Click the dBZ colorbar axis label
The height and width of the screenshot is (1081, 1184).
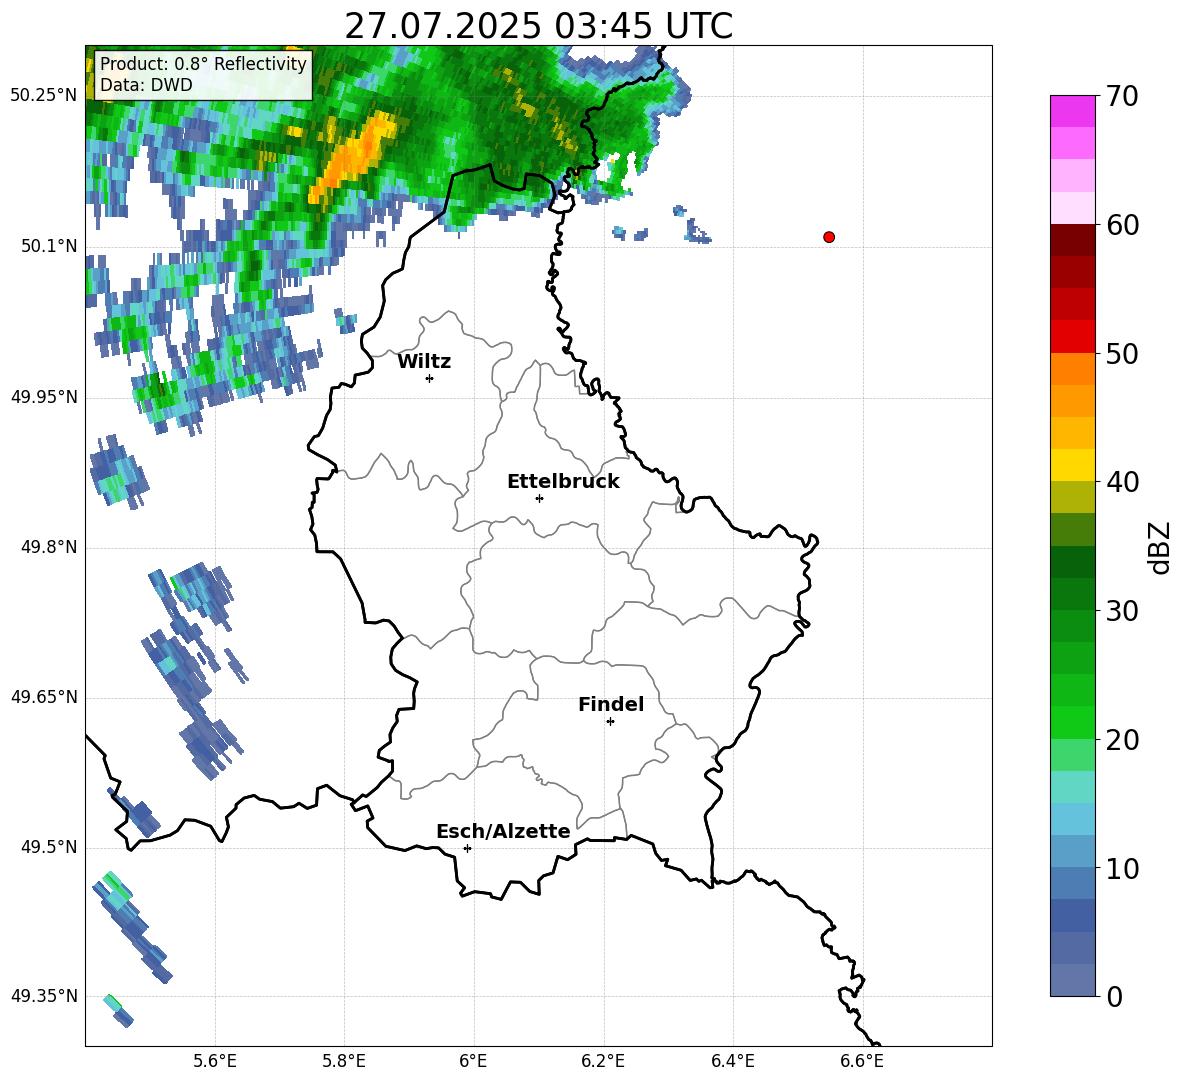[1161, 547]
